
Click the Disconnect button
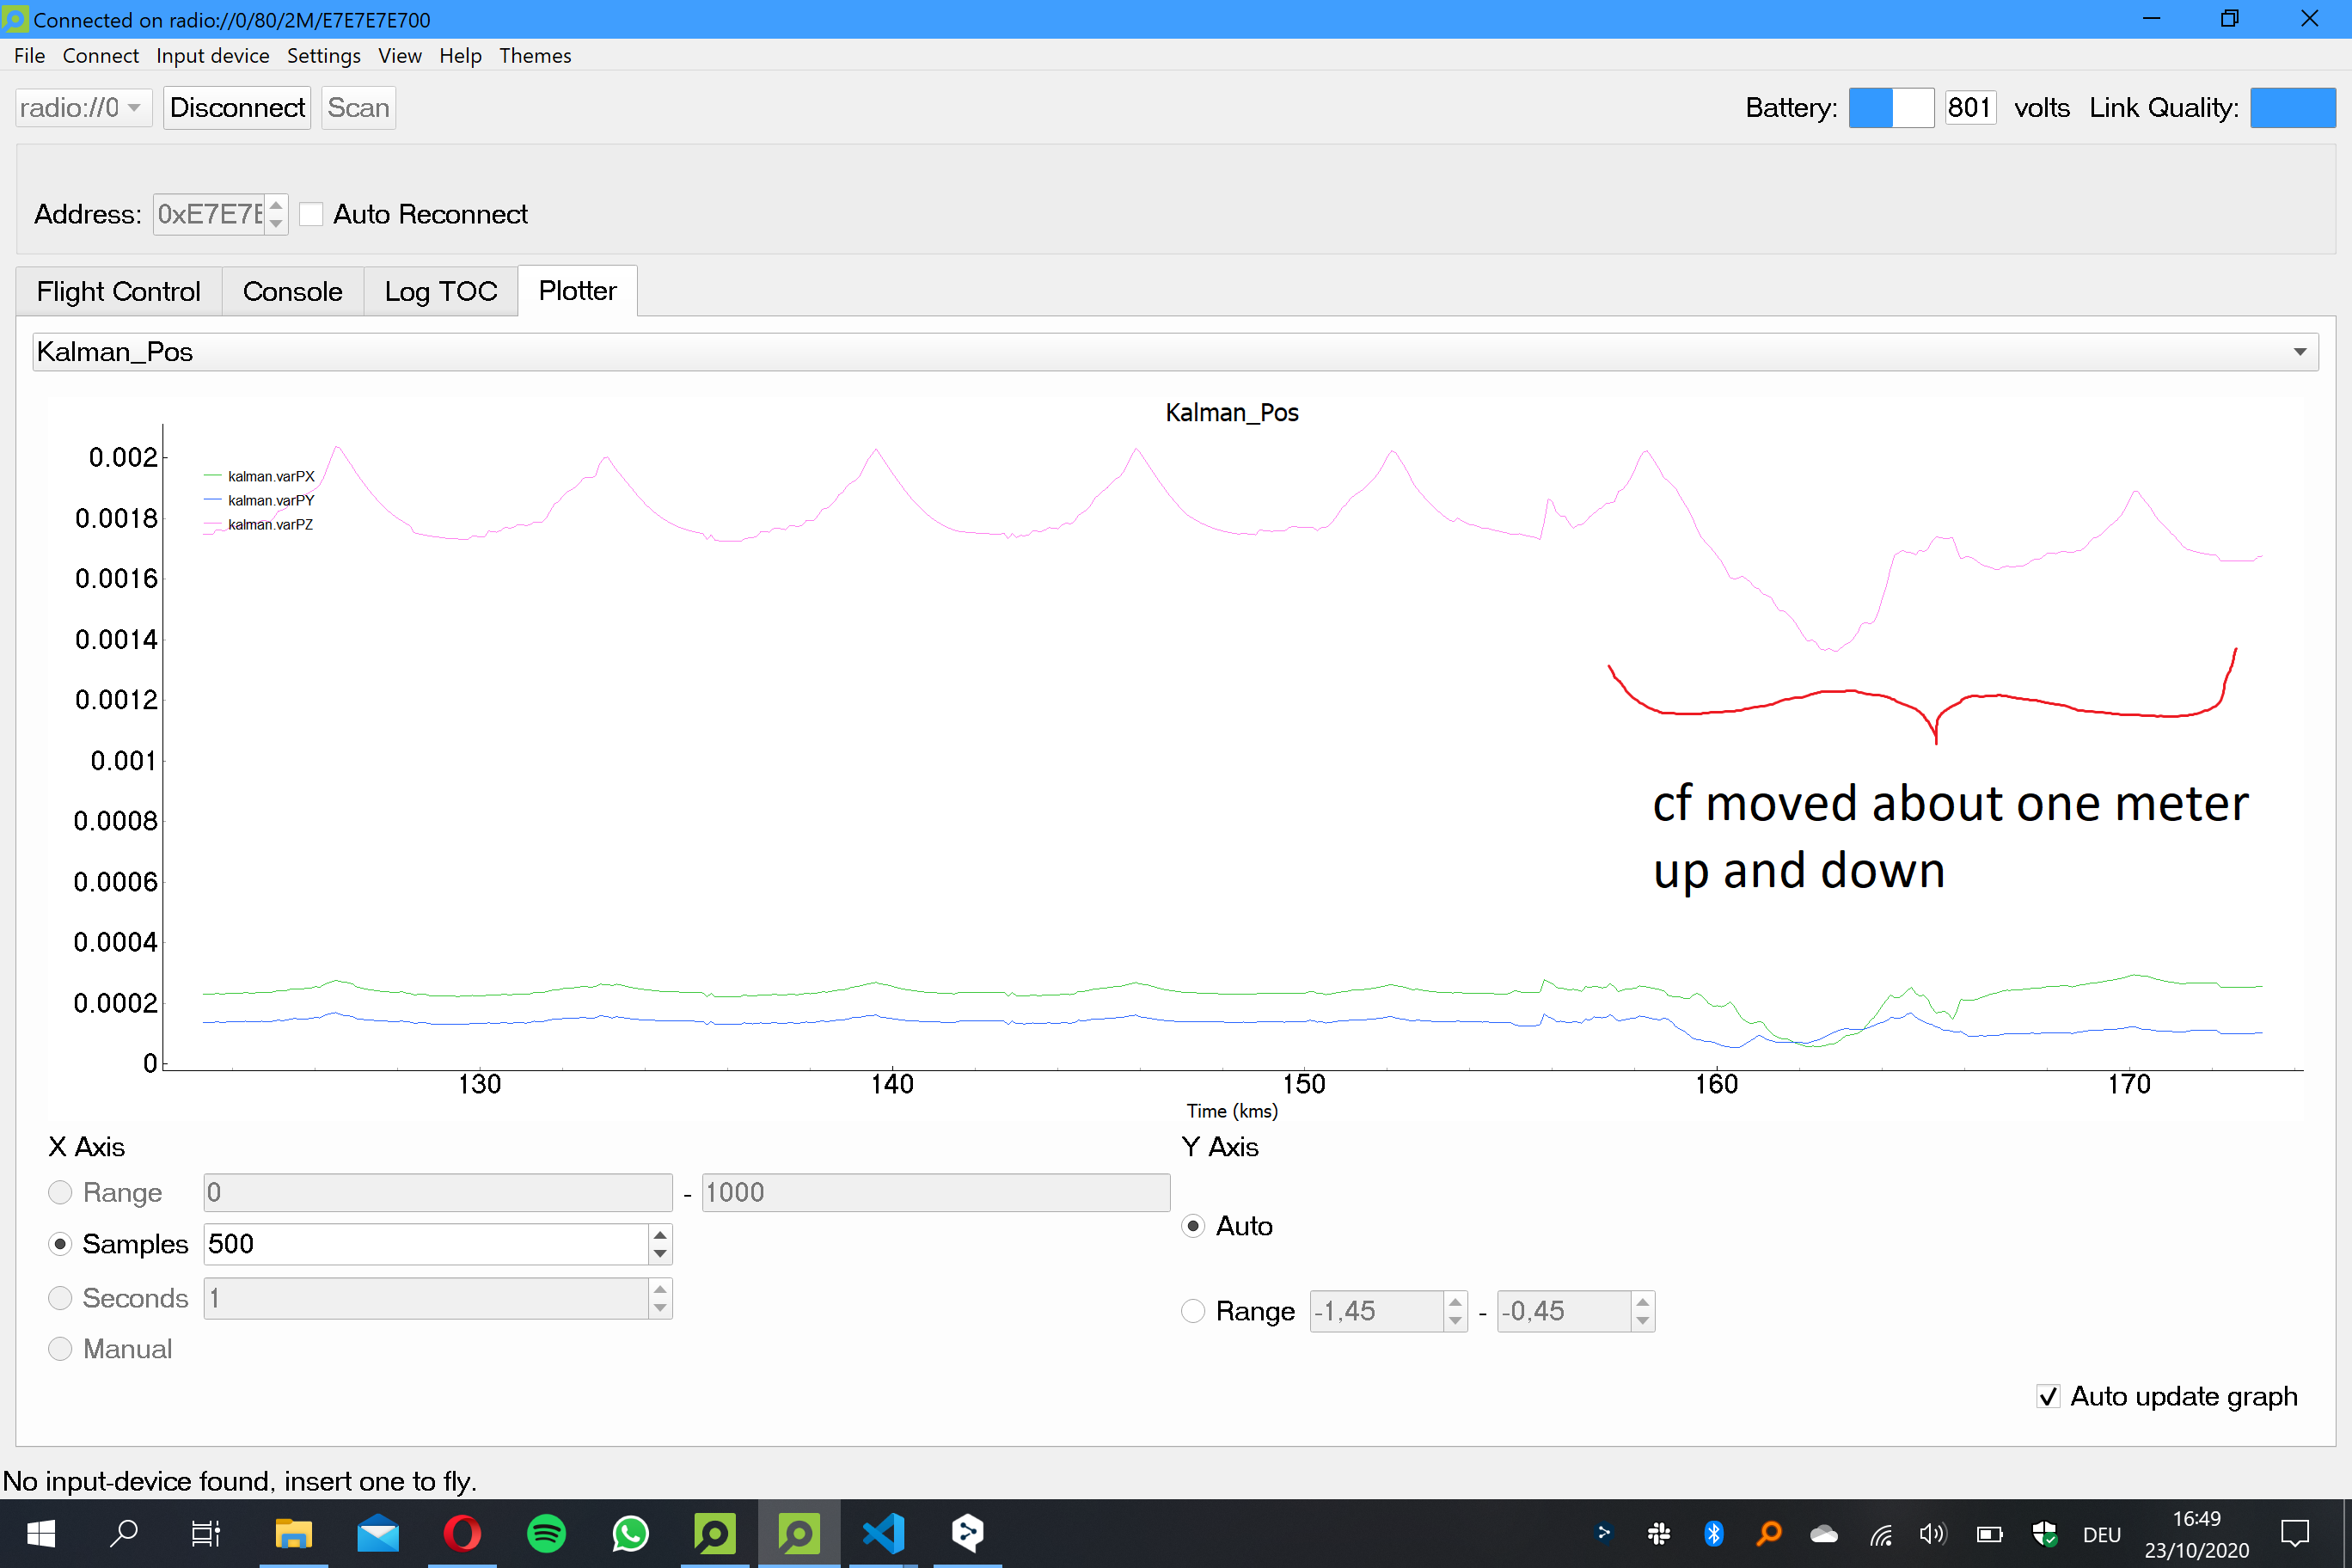point(237,108)
